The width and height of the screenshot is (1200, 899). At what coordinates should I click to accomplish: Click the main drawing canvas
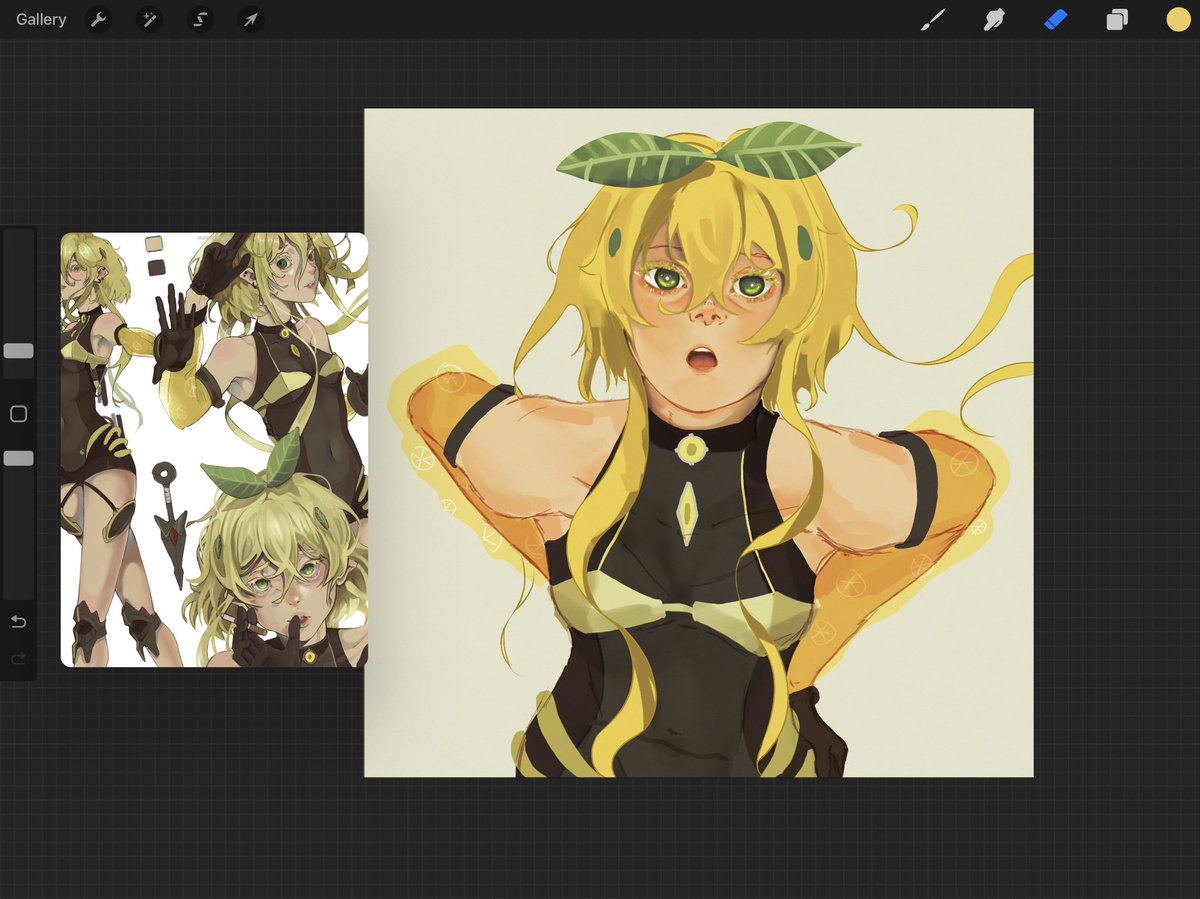tap(699, 443)
